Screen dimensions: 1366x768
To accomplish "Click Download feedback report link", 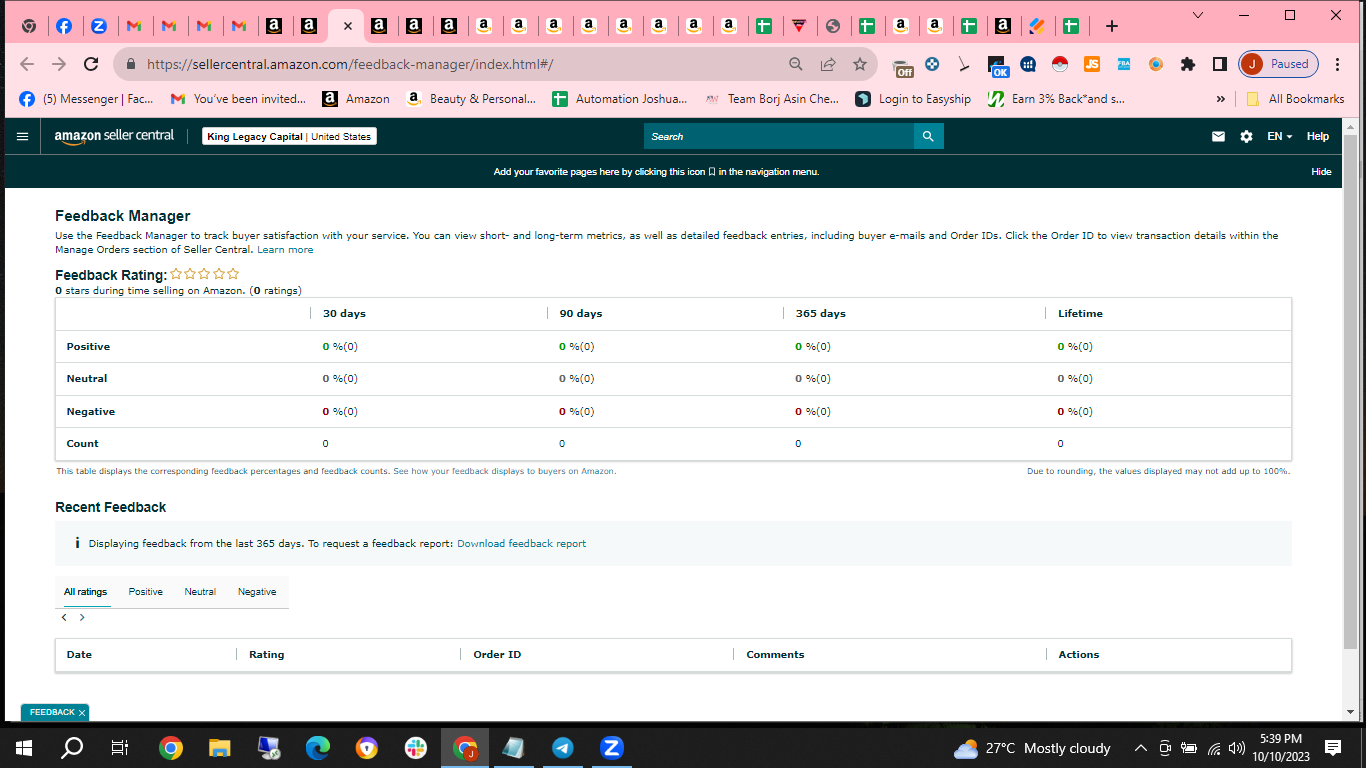I will click(522, 544).
